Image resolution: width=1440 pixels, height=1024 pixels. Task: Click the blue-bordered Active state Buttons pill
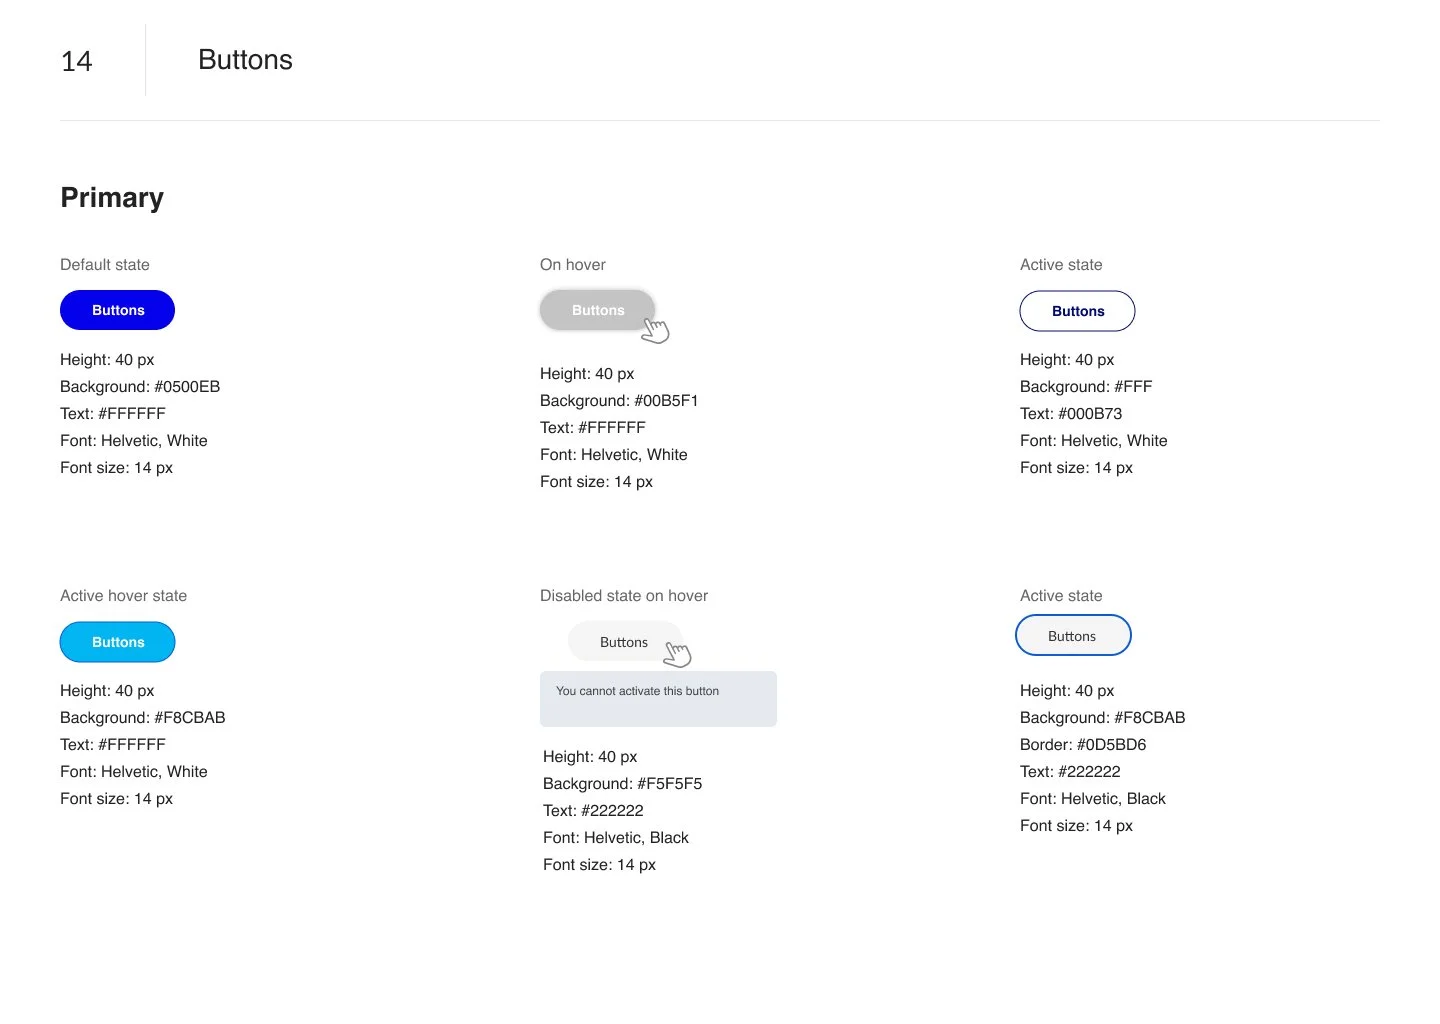(x=1073, y=636)
